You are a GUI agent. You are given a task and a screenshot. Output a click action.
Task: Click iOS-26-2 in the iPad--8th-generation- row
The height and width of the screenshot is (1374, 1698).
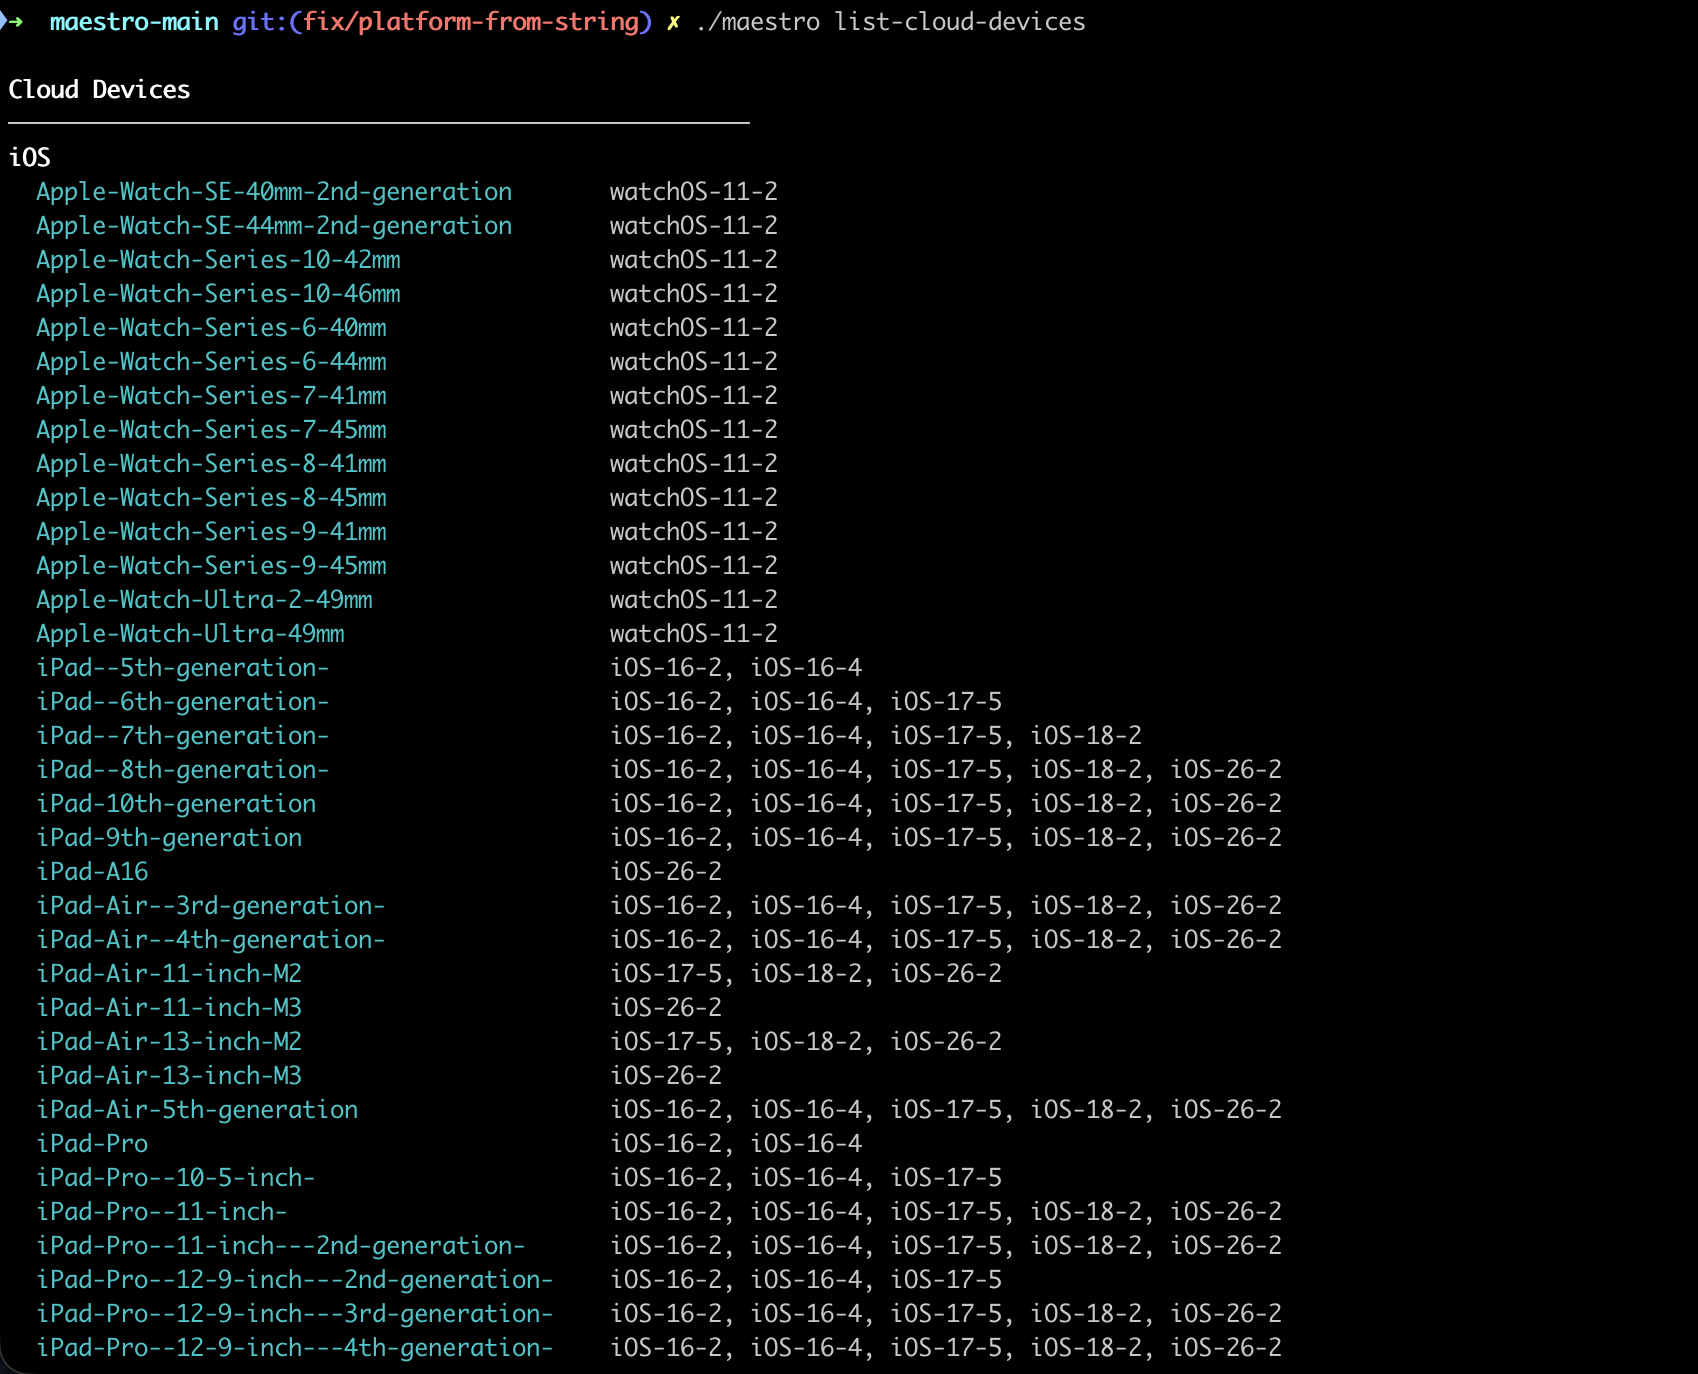[1226, 770]
